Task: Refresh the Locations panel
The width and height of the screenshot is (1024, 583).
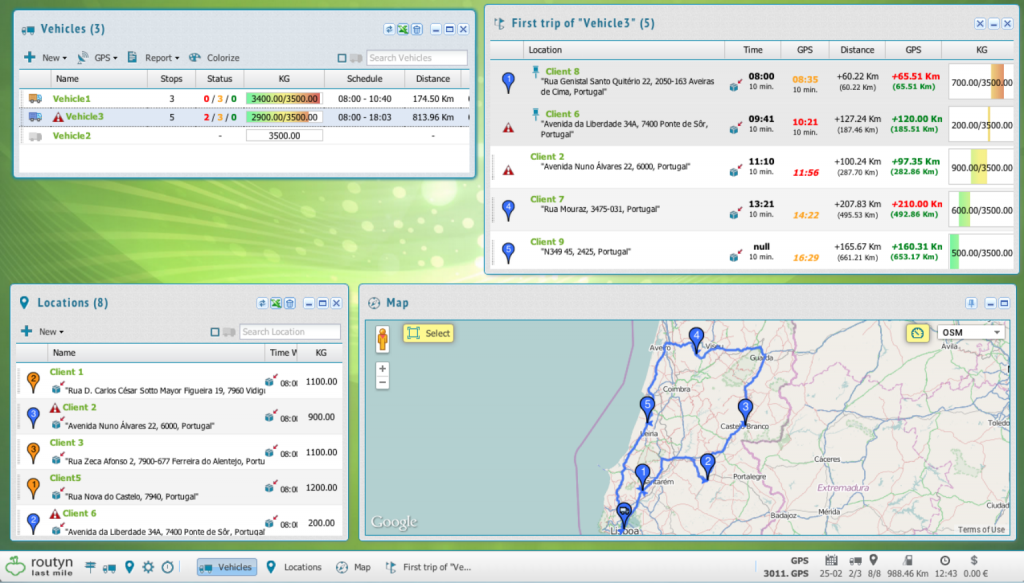Action: point(262,303)
